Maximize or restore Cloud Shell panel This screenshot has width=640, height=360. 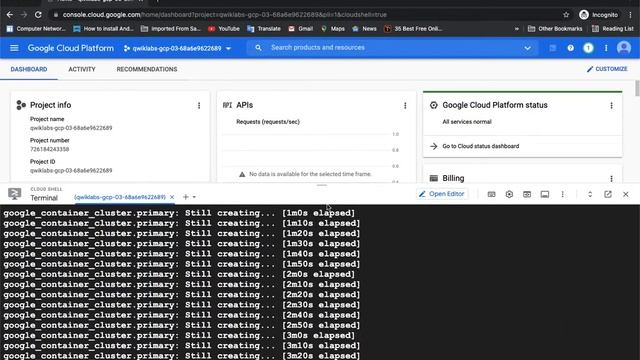[x=590, y=194]
